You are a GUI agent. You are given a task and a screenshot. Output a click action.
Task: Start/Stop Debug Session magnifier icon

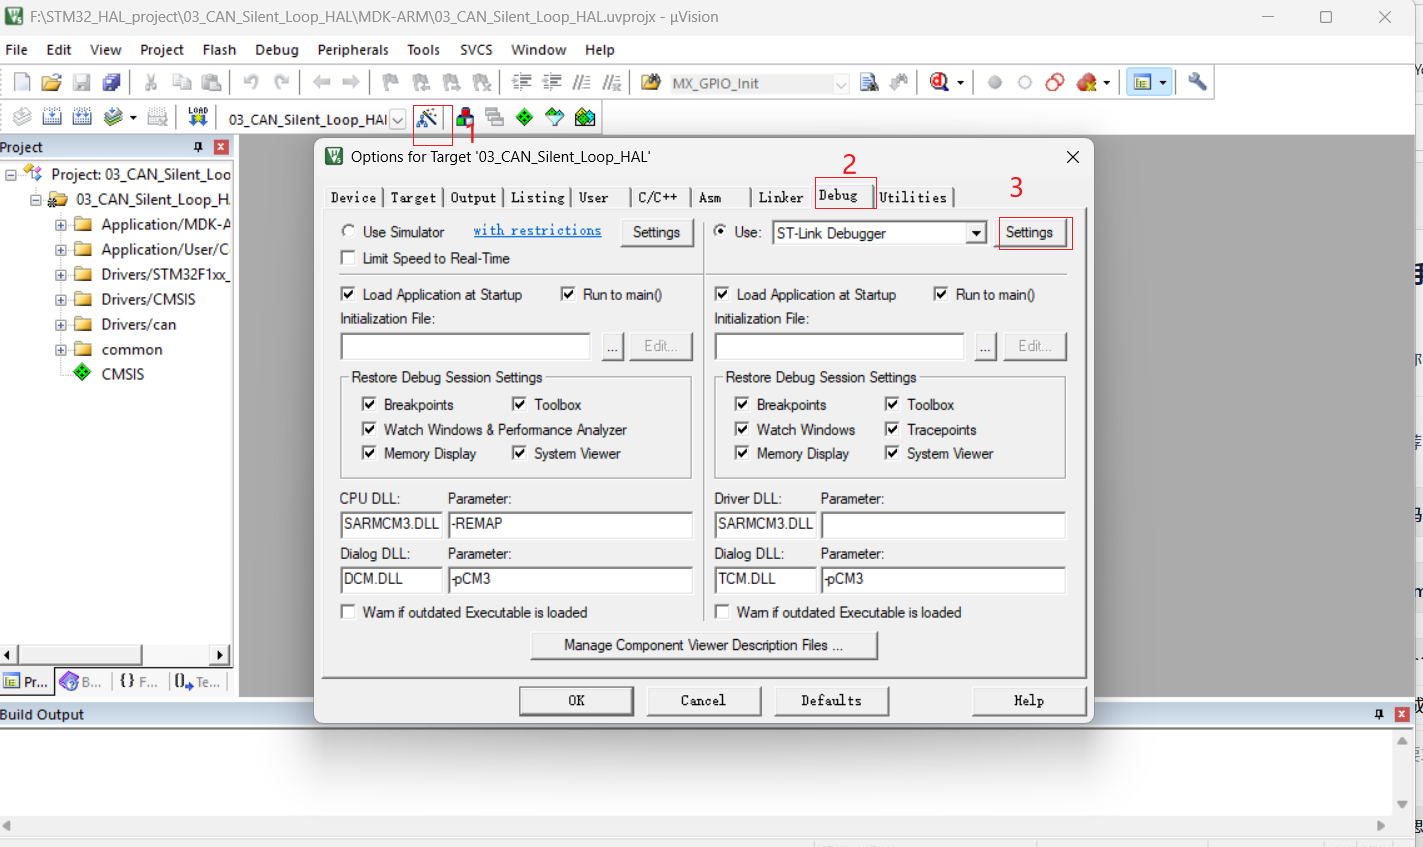939,83
